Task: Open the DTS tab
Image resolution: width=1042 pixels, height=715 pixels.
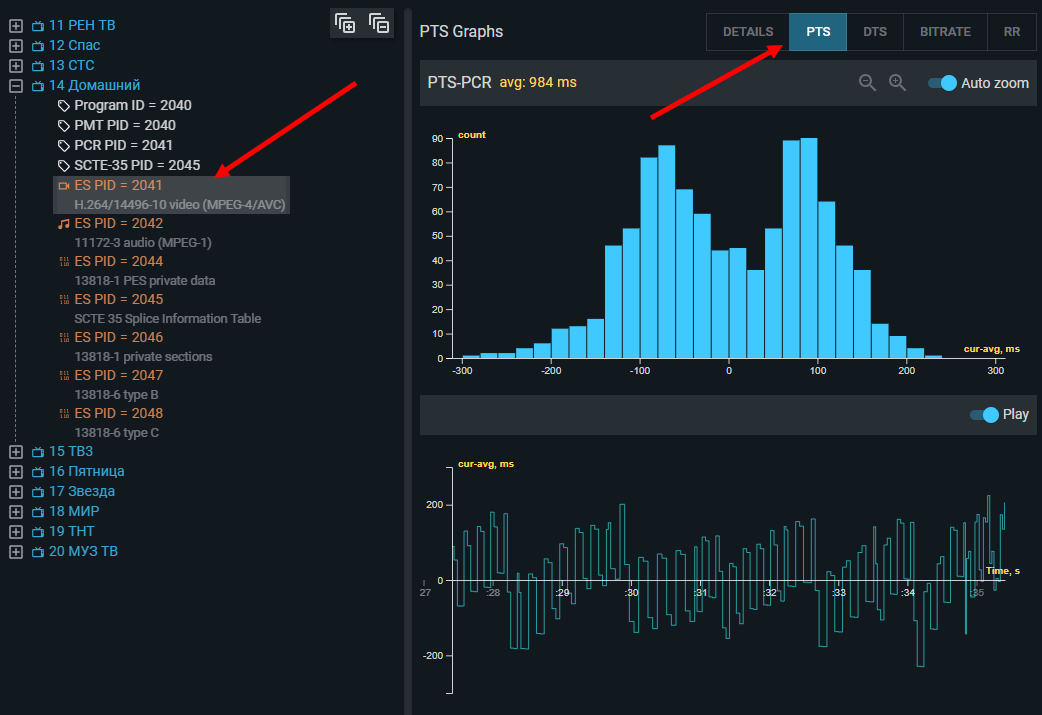Action: point(875,32)
